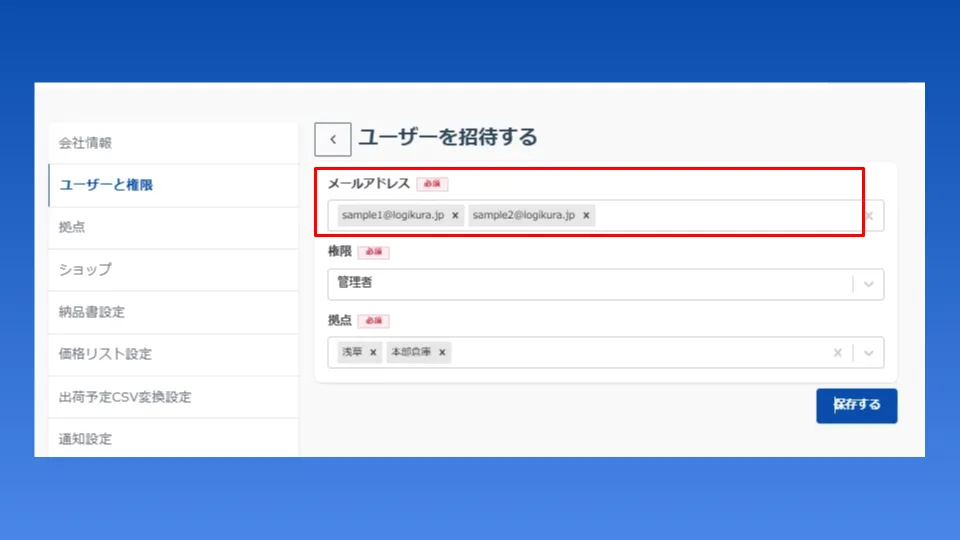Viewport: 960px width, 540px height.
Task: Expand the 権限 dropdown arrow
Action: tap(868, 284)
